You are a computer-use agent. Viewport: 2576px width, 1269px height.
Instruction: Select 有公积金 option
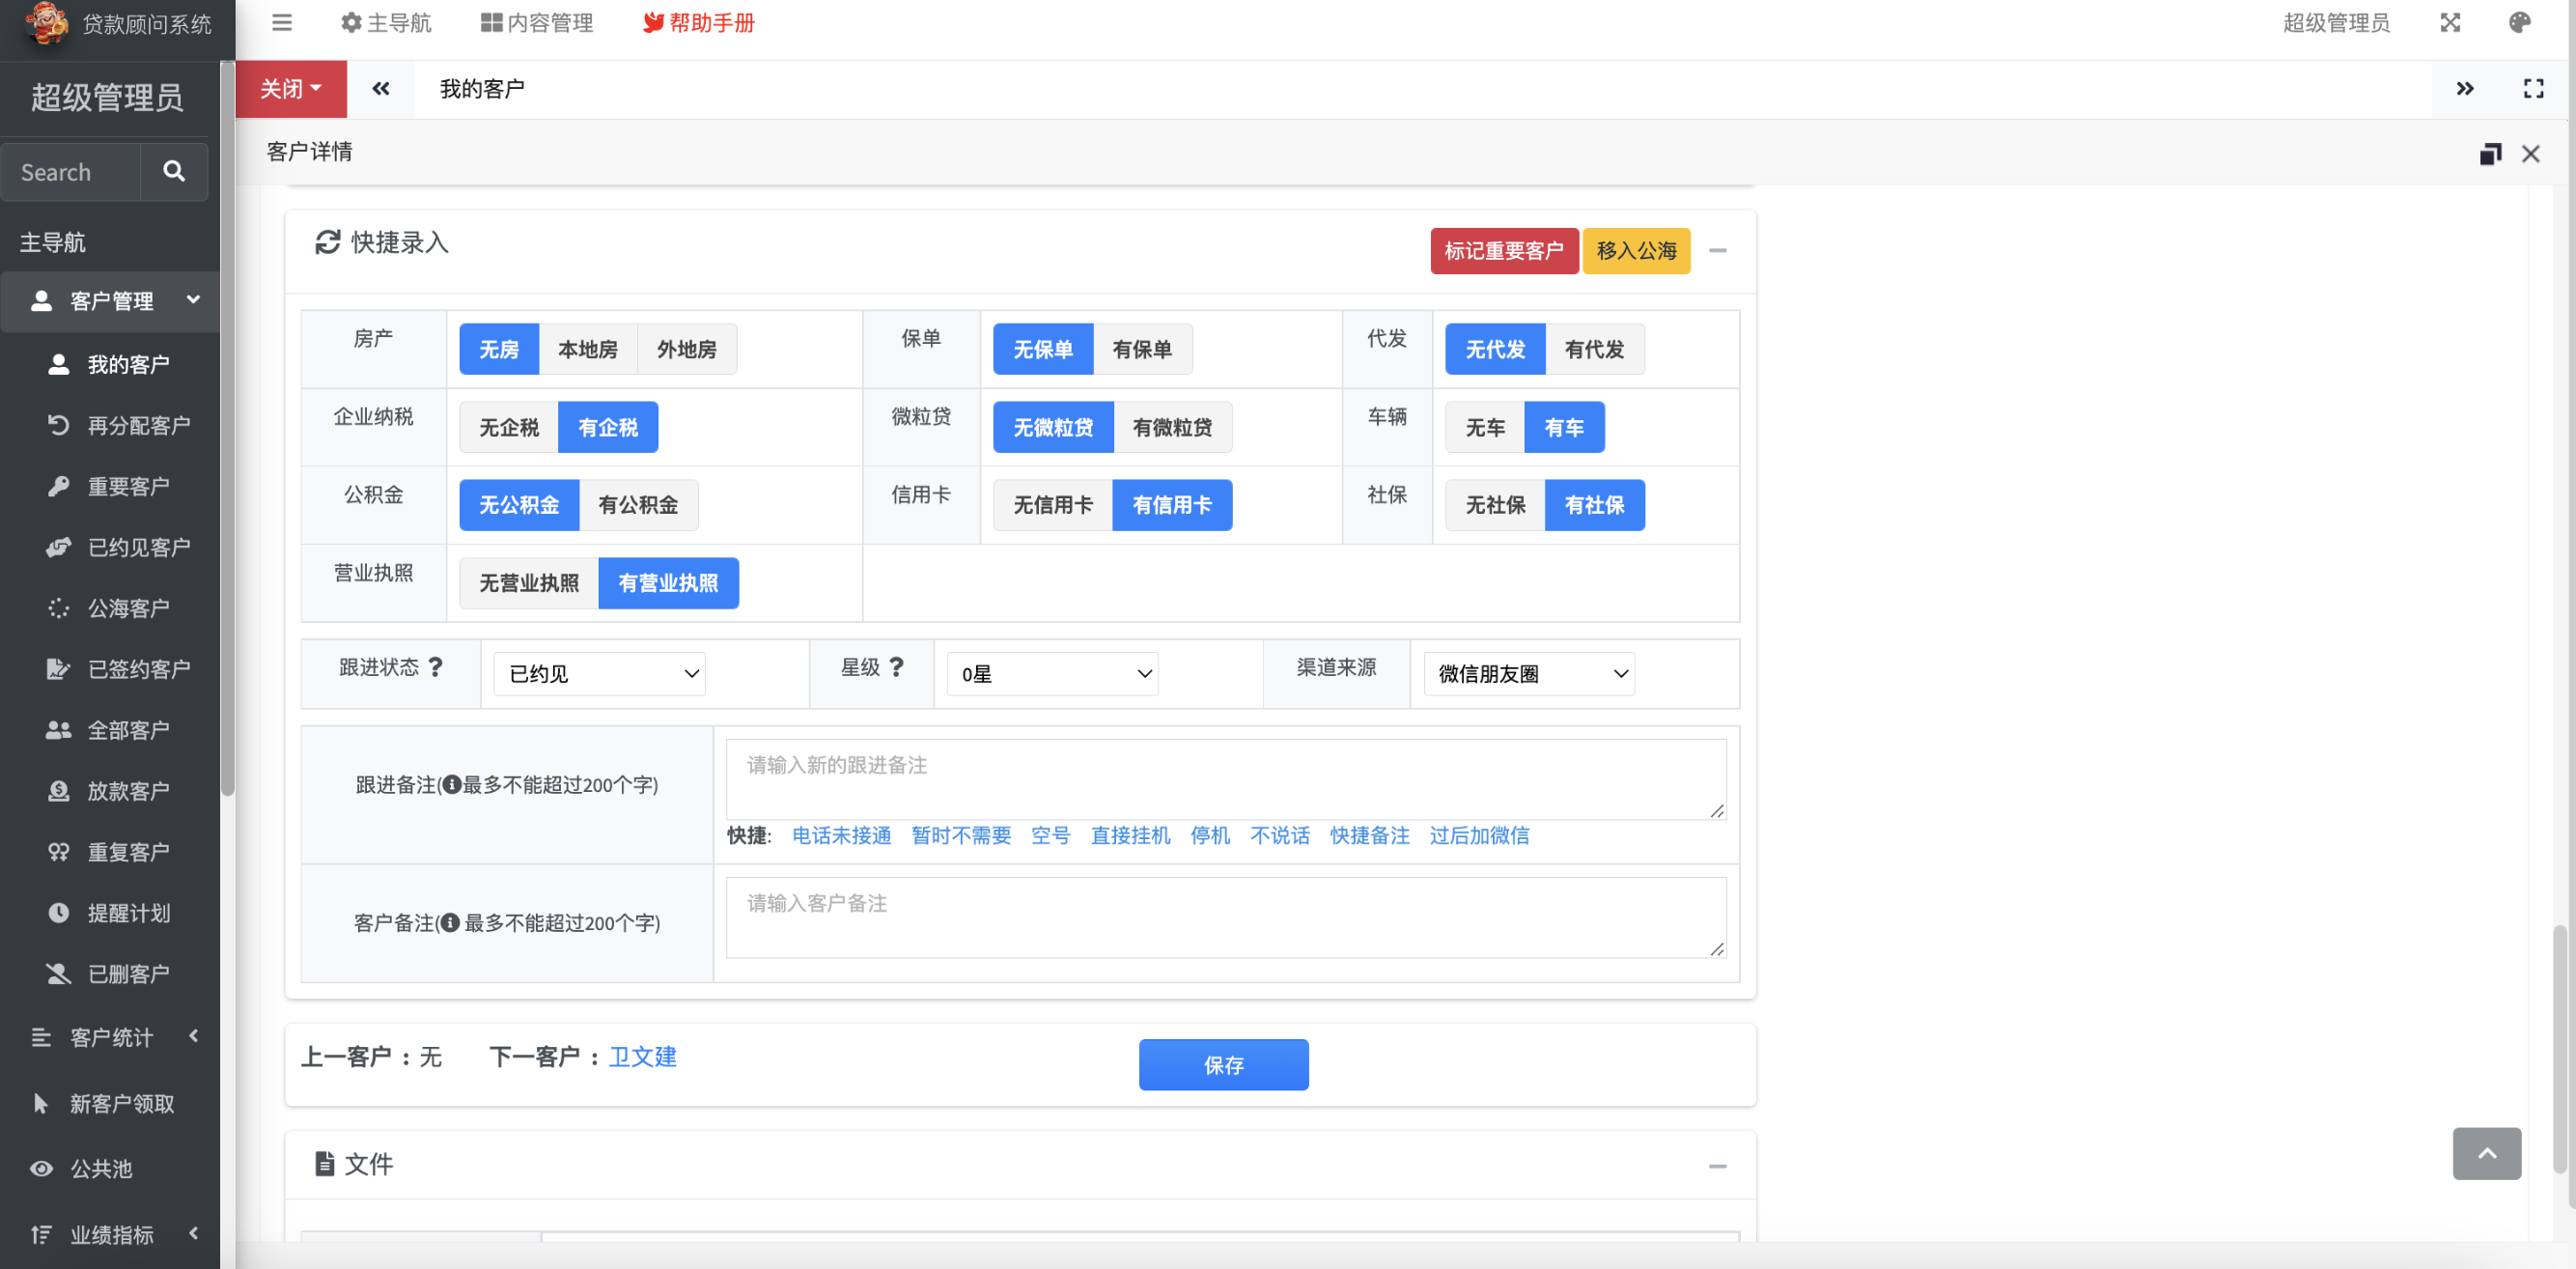click(x=637, y=505)
